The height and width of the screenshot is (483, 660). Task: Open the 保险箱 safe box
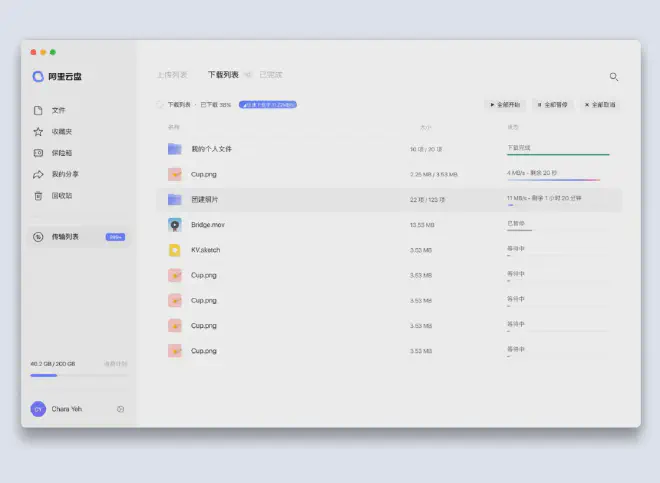pyautogui.click(x=60, y=153)
